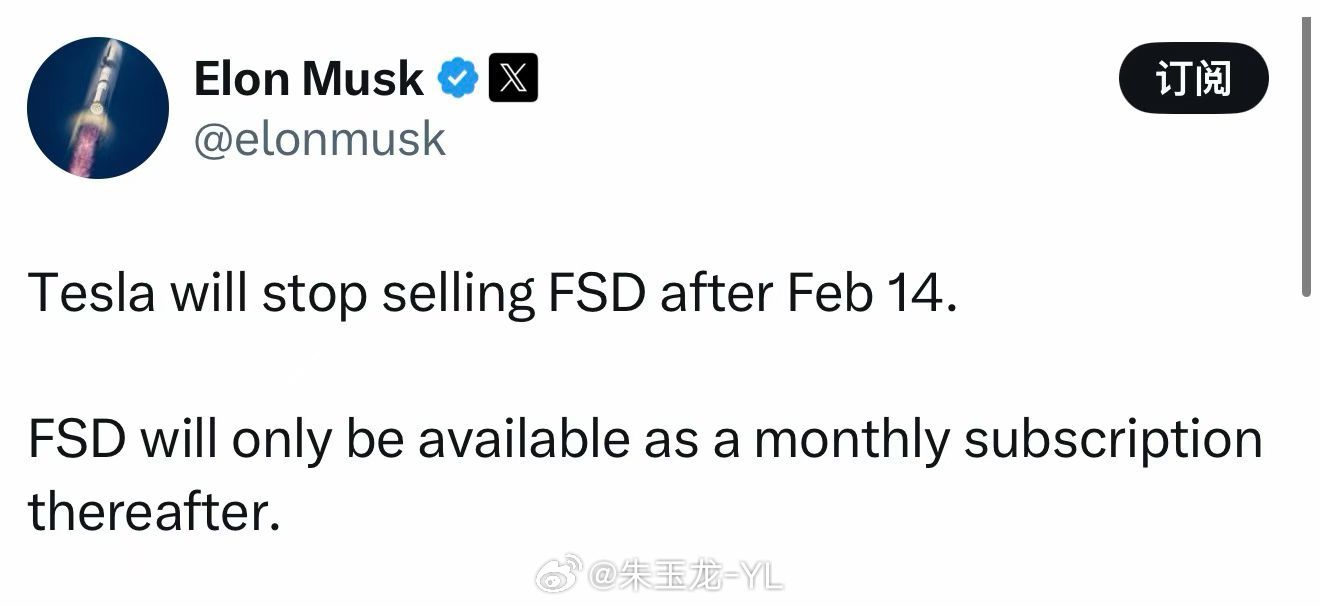Click the Elon Musk display name
Viewport: 1320px width, 606px height.
pos(308,76)
